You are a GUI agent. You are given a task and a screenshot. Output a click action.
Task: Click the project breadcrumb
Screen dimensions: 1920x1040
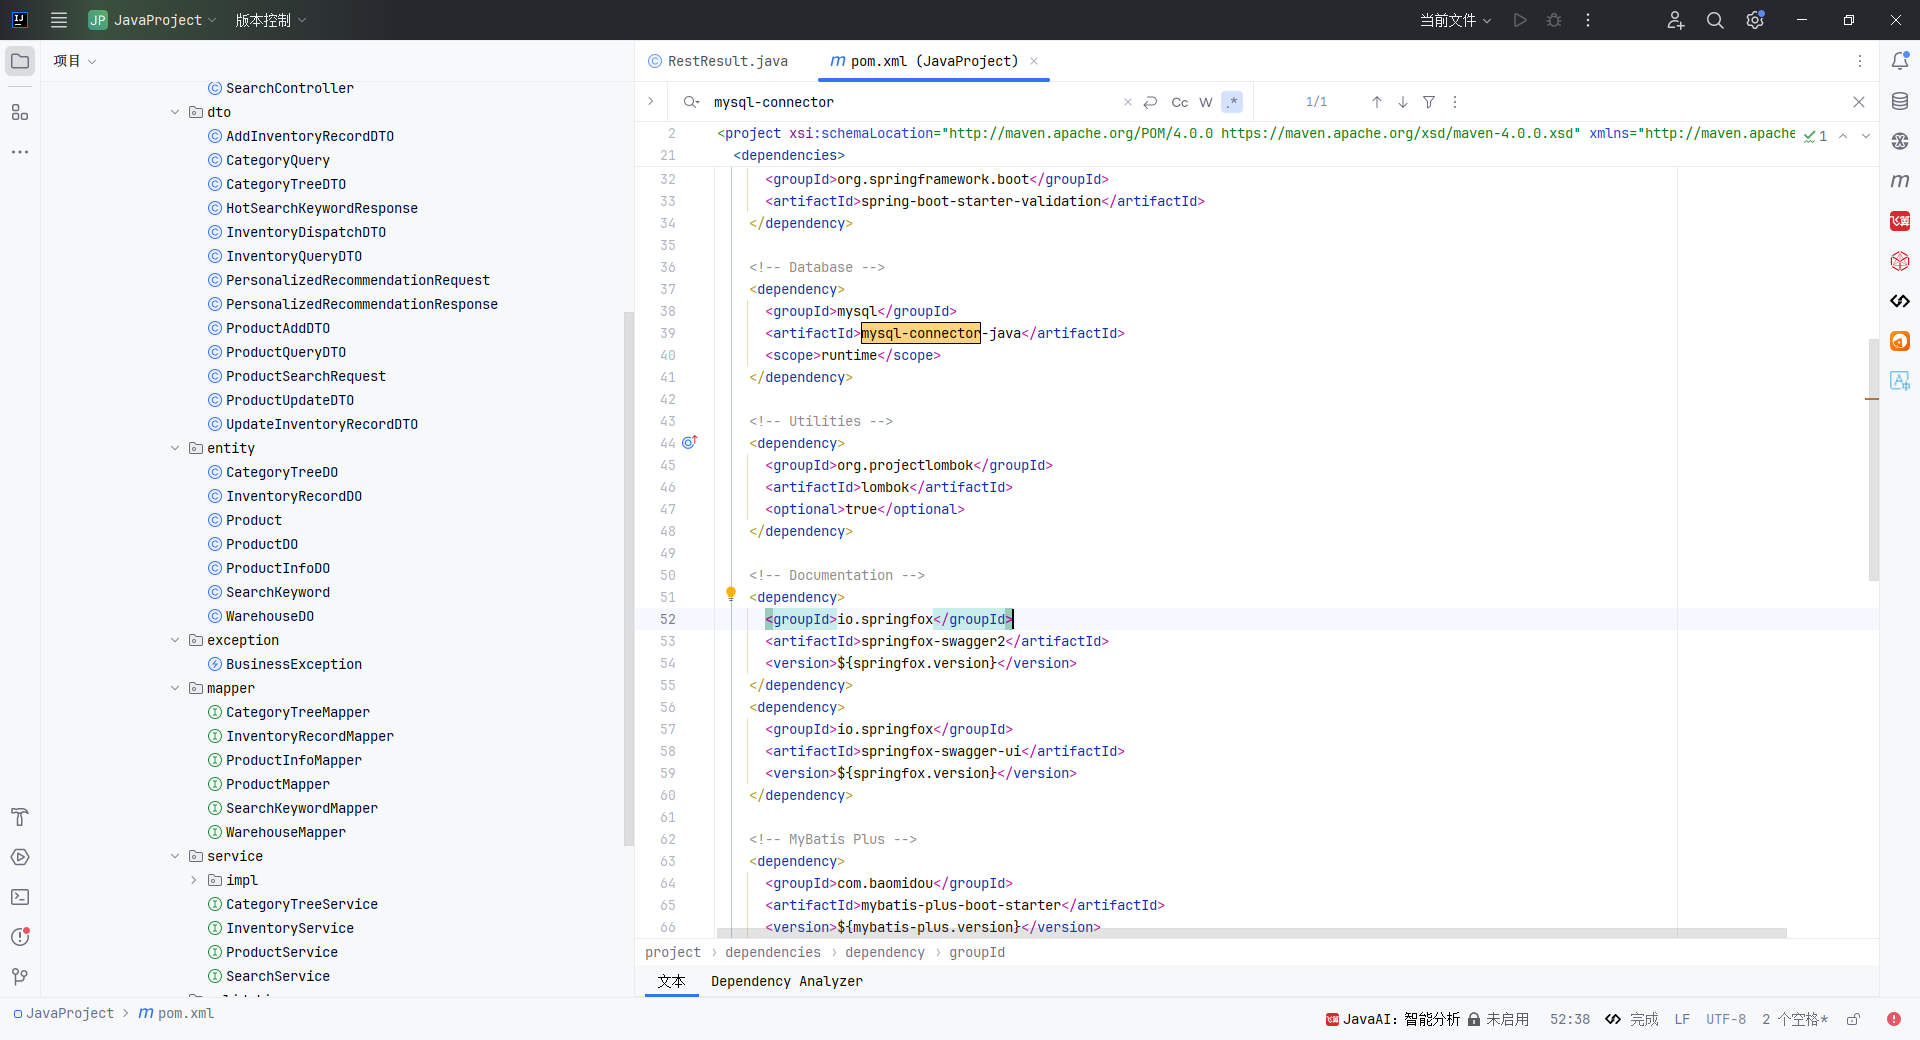click(673, 952)
